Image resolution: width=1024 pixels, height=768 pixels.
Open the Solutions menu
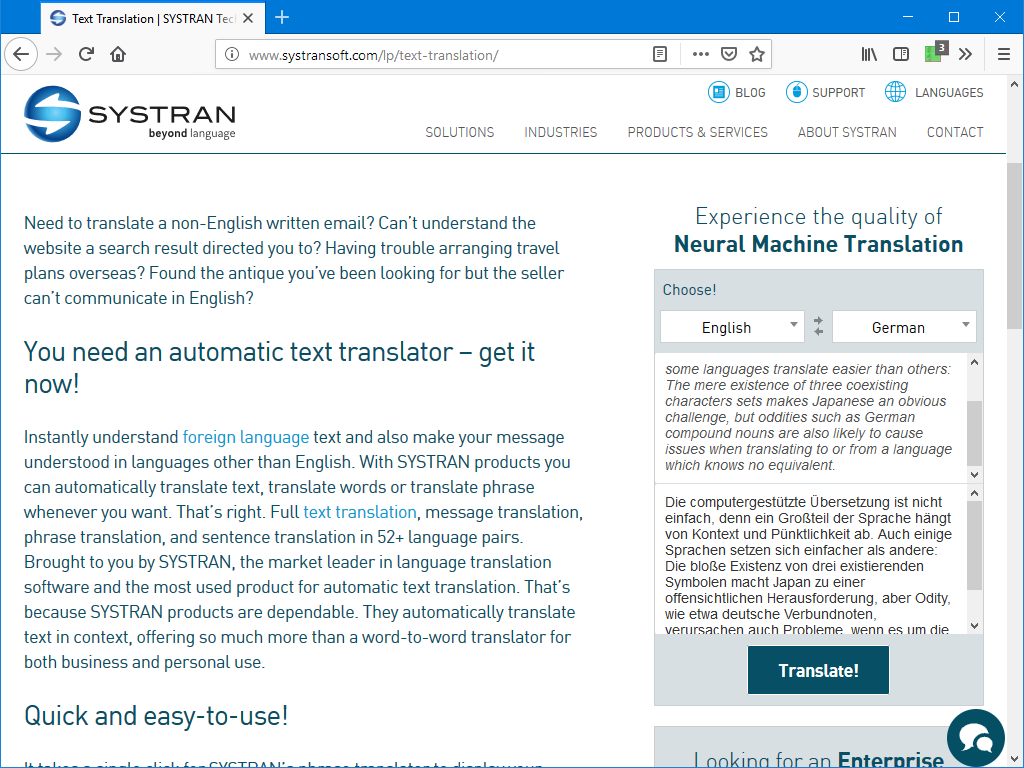[460, 132]
